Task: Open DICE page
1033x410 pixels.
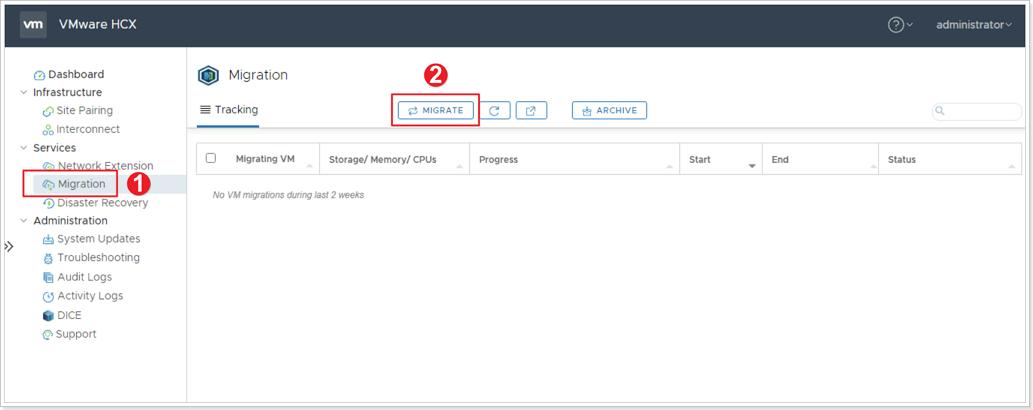Action: (69, 315)
